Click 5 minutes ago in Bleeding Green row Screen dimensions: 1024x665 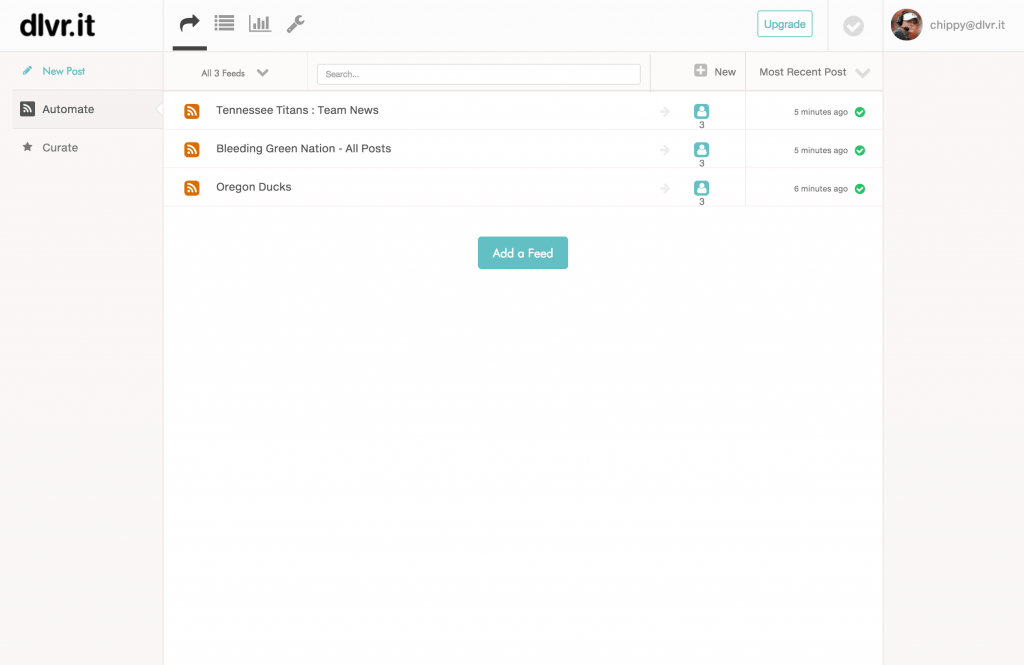pyautogui.click(x=820, y=151)
